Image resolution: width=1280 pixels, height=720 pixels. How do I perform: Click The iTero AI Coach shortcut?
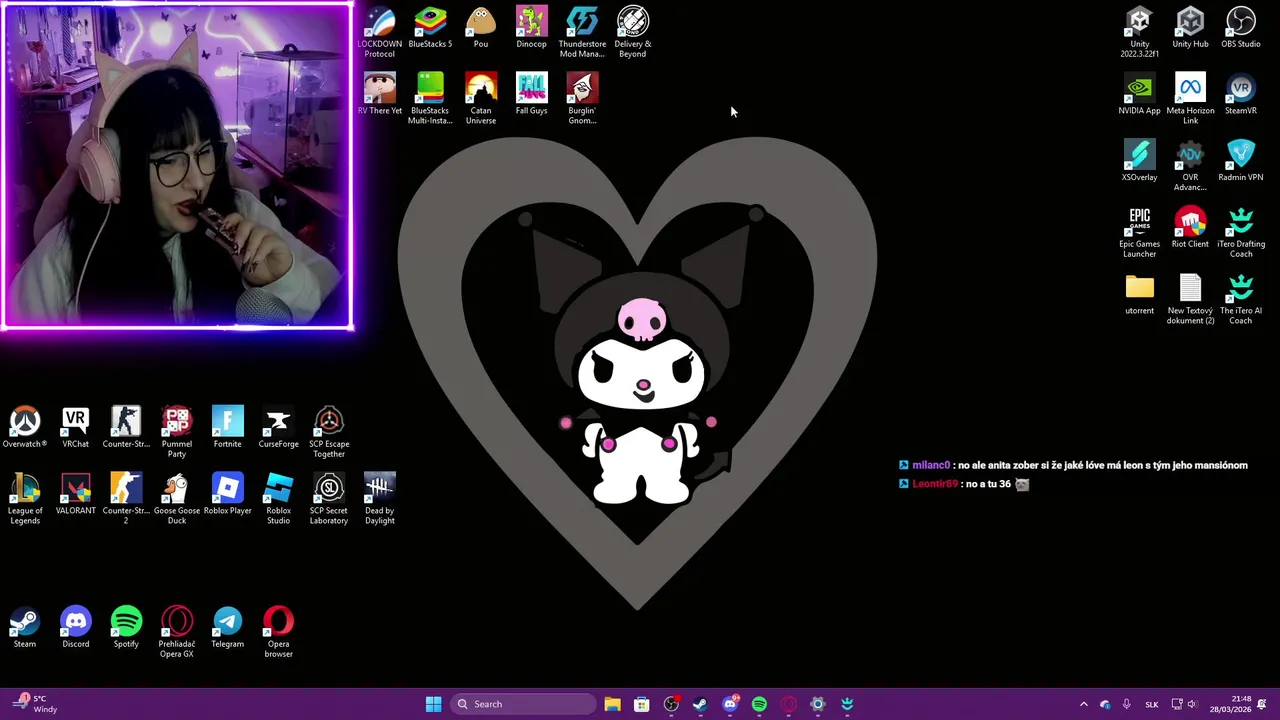coord(1241,298)
